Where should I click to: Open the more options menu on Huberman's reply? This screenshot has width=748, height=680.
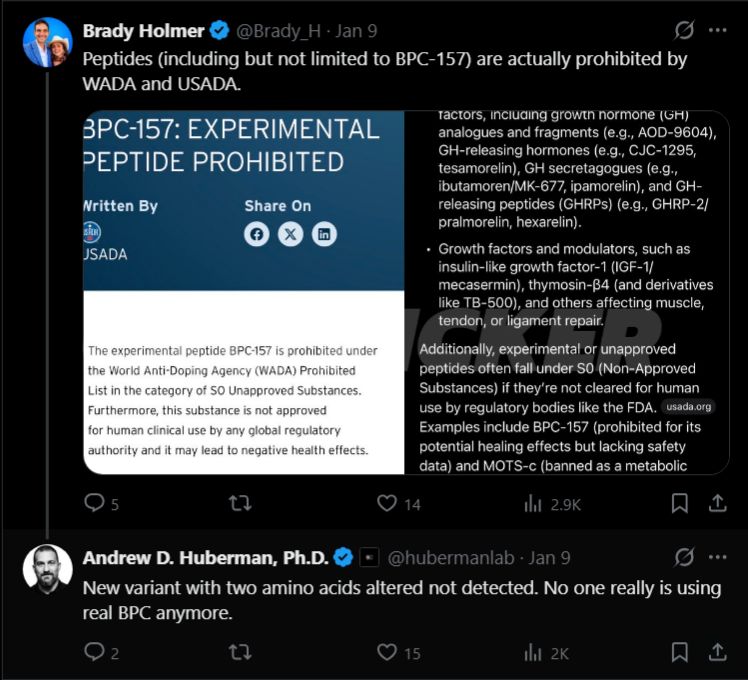(717, 557)
